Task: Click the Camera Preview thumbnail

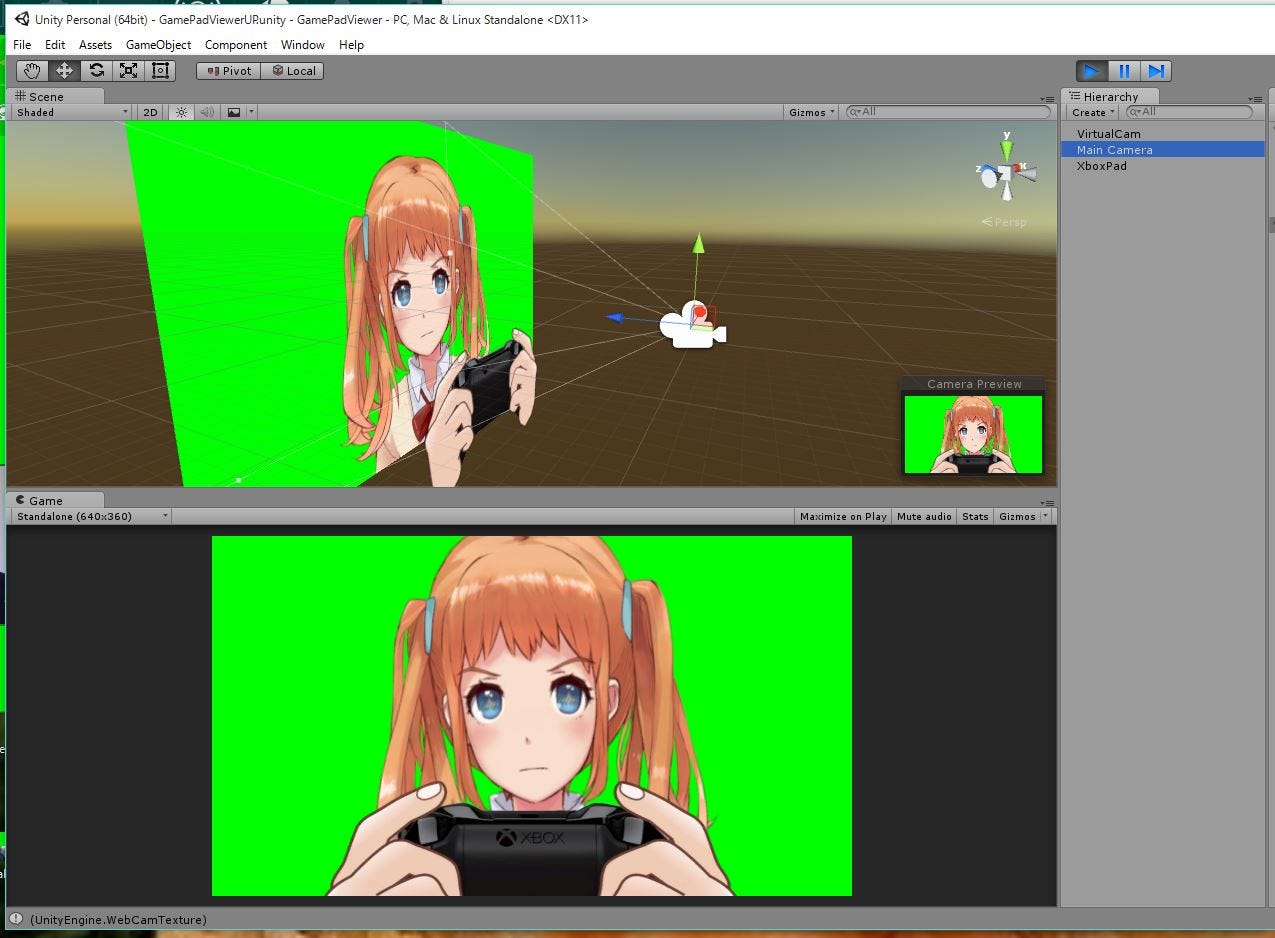Action: pos(973,434)
